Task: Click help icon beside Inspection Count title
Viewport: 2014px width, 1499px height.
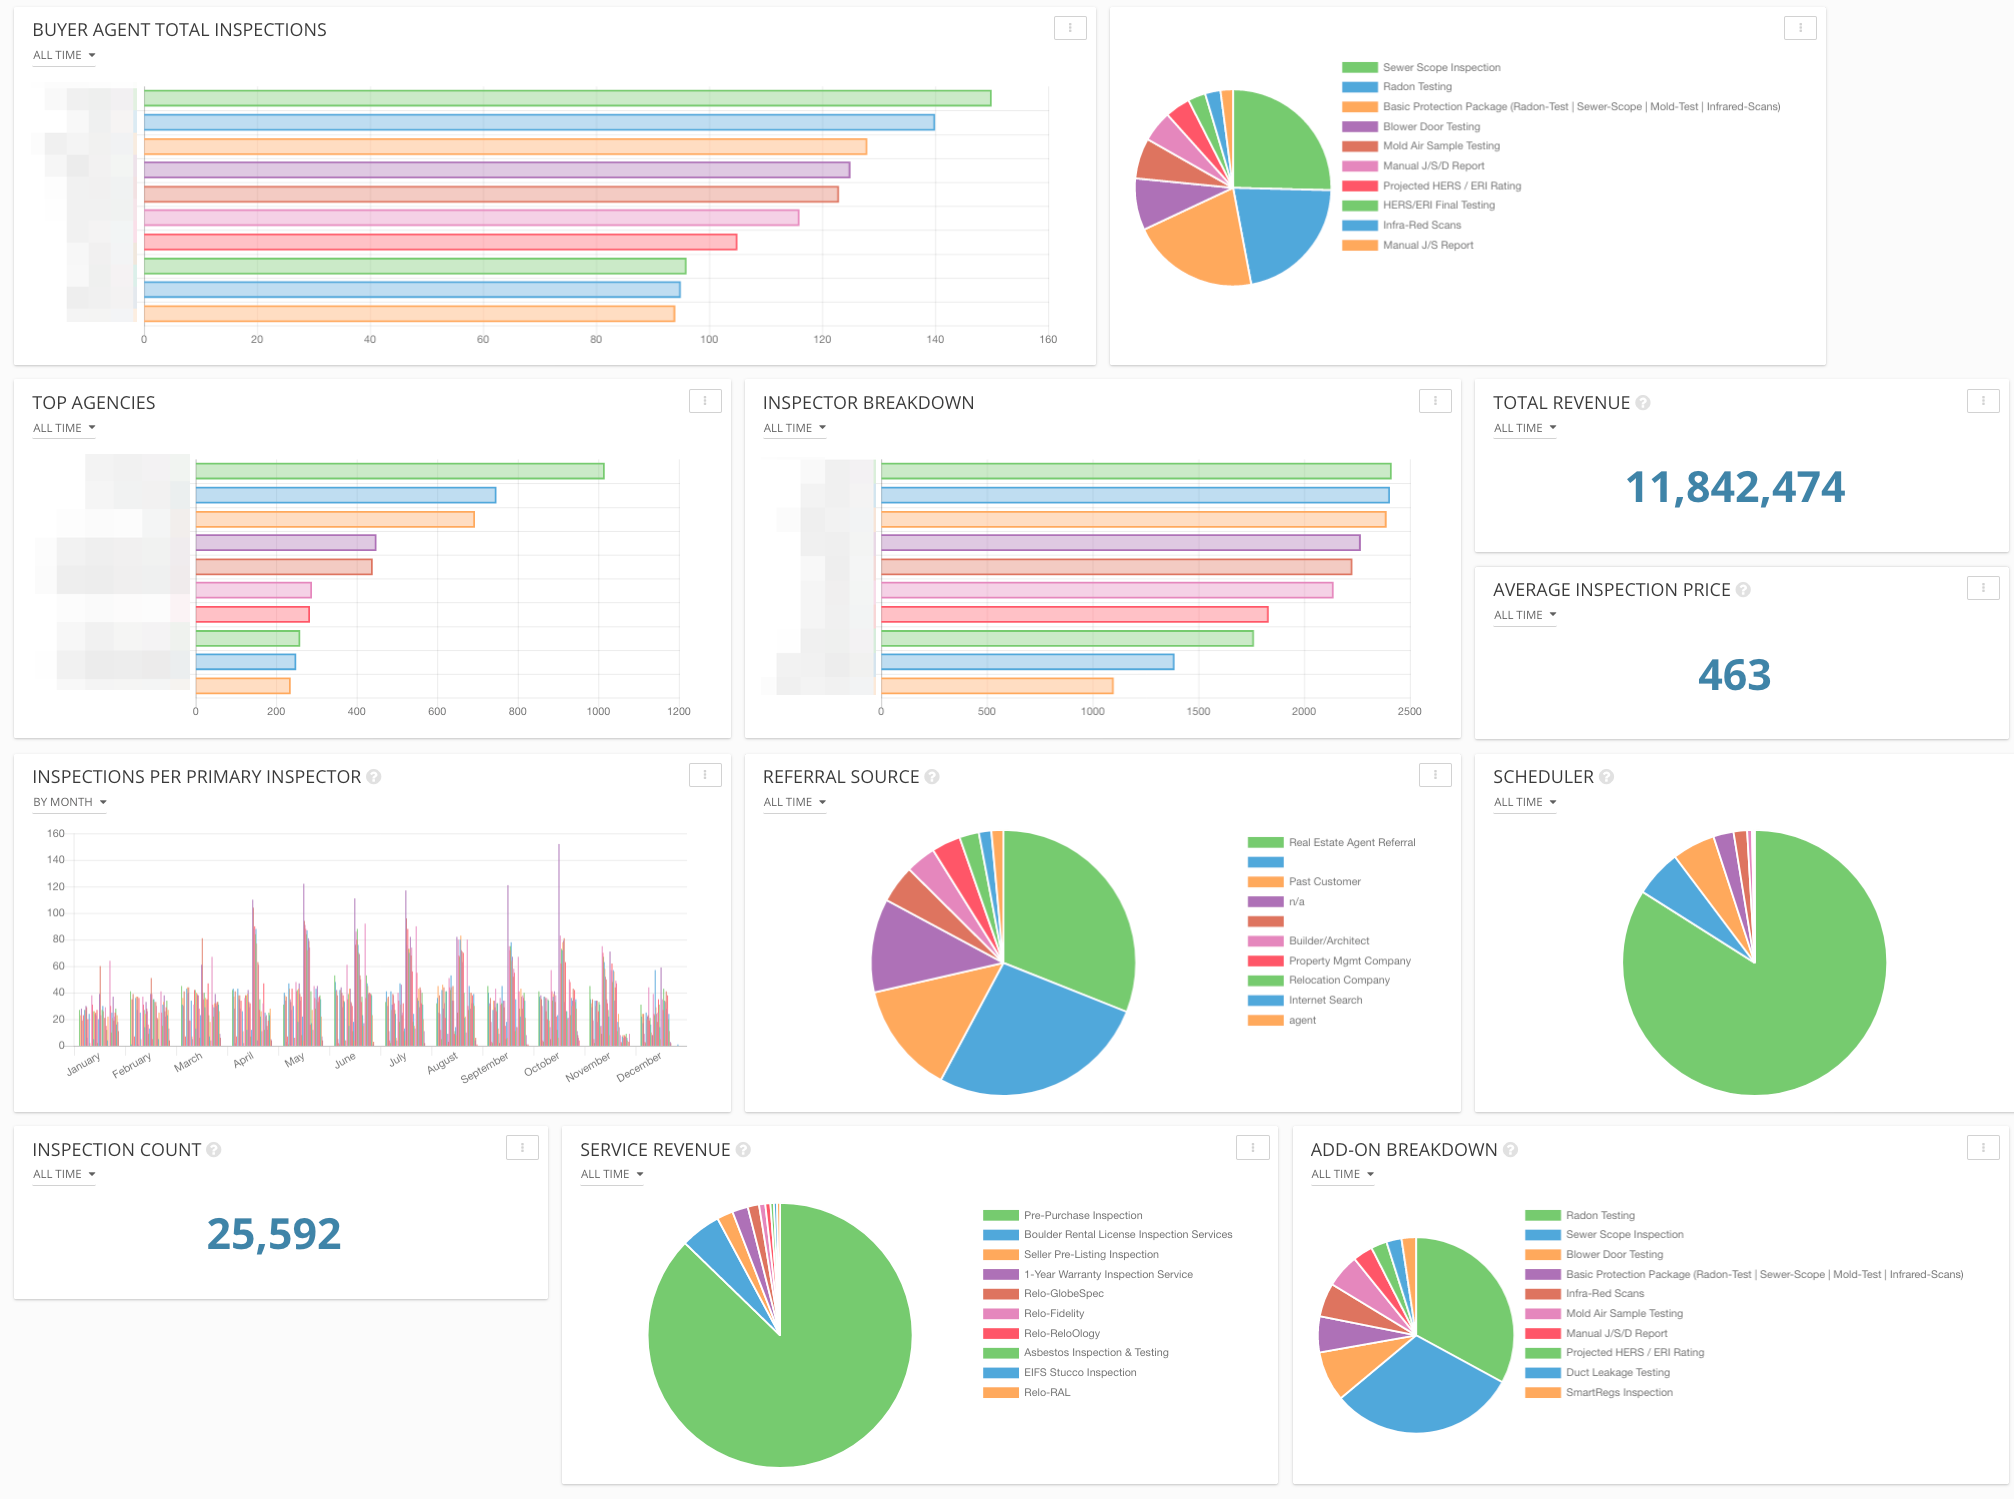Action: click(x=214, y=1150)
